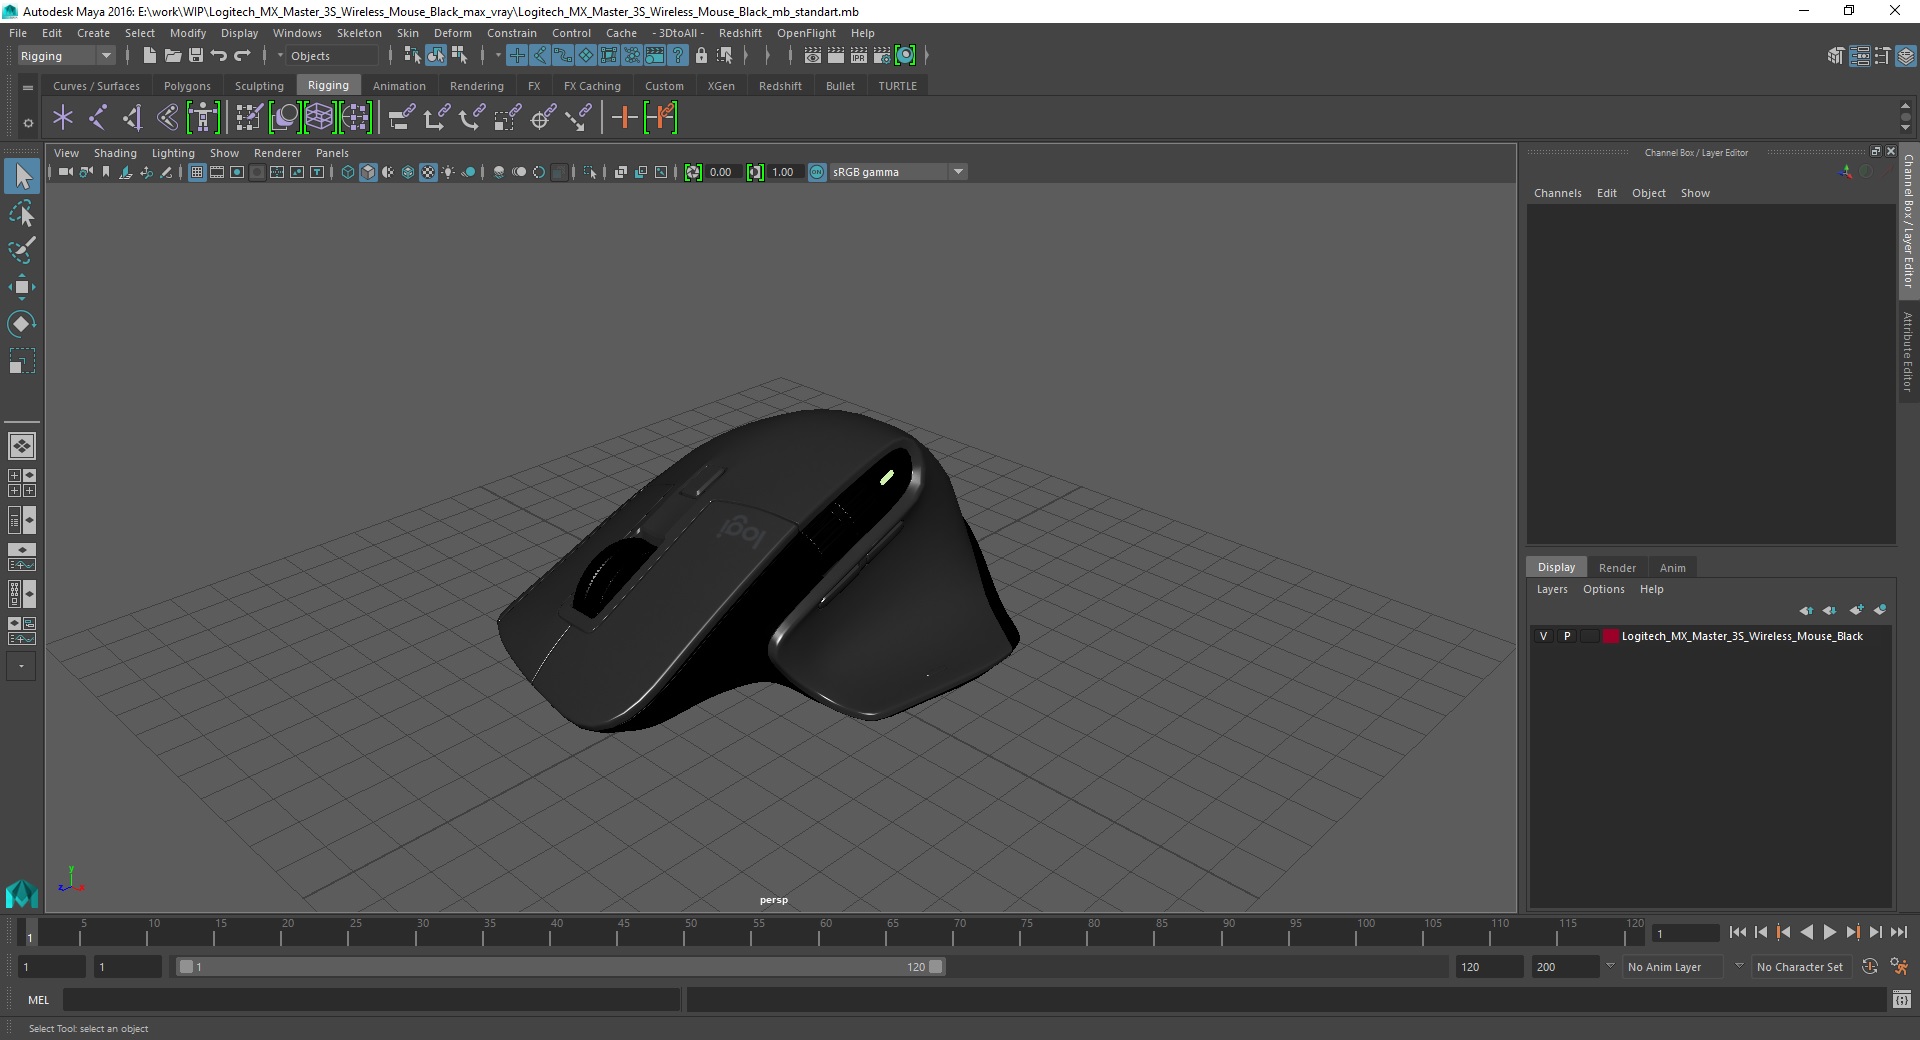Viewport: 1920px width, 1040px height.
Task: Click the Parent constraint shelf icon
Action: pos(402,118)
